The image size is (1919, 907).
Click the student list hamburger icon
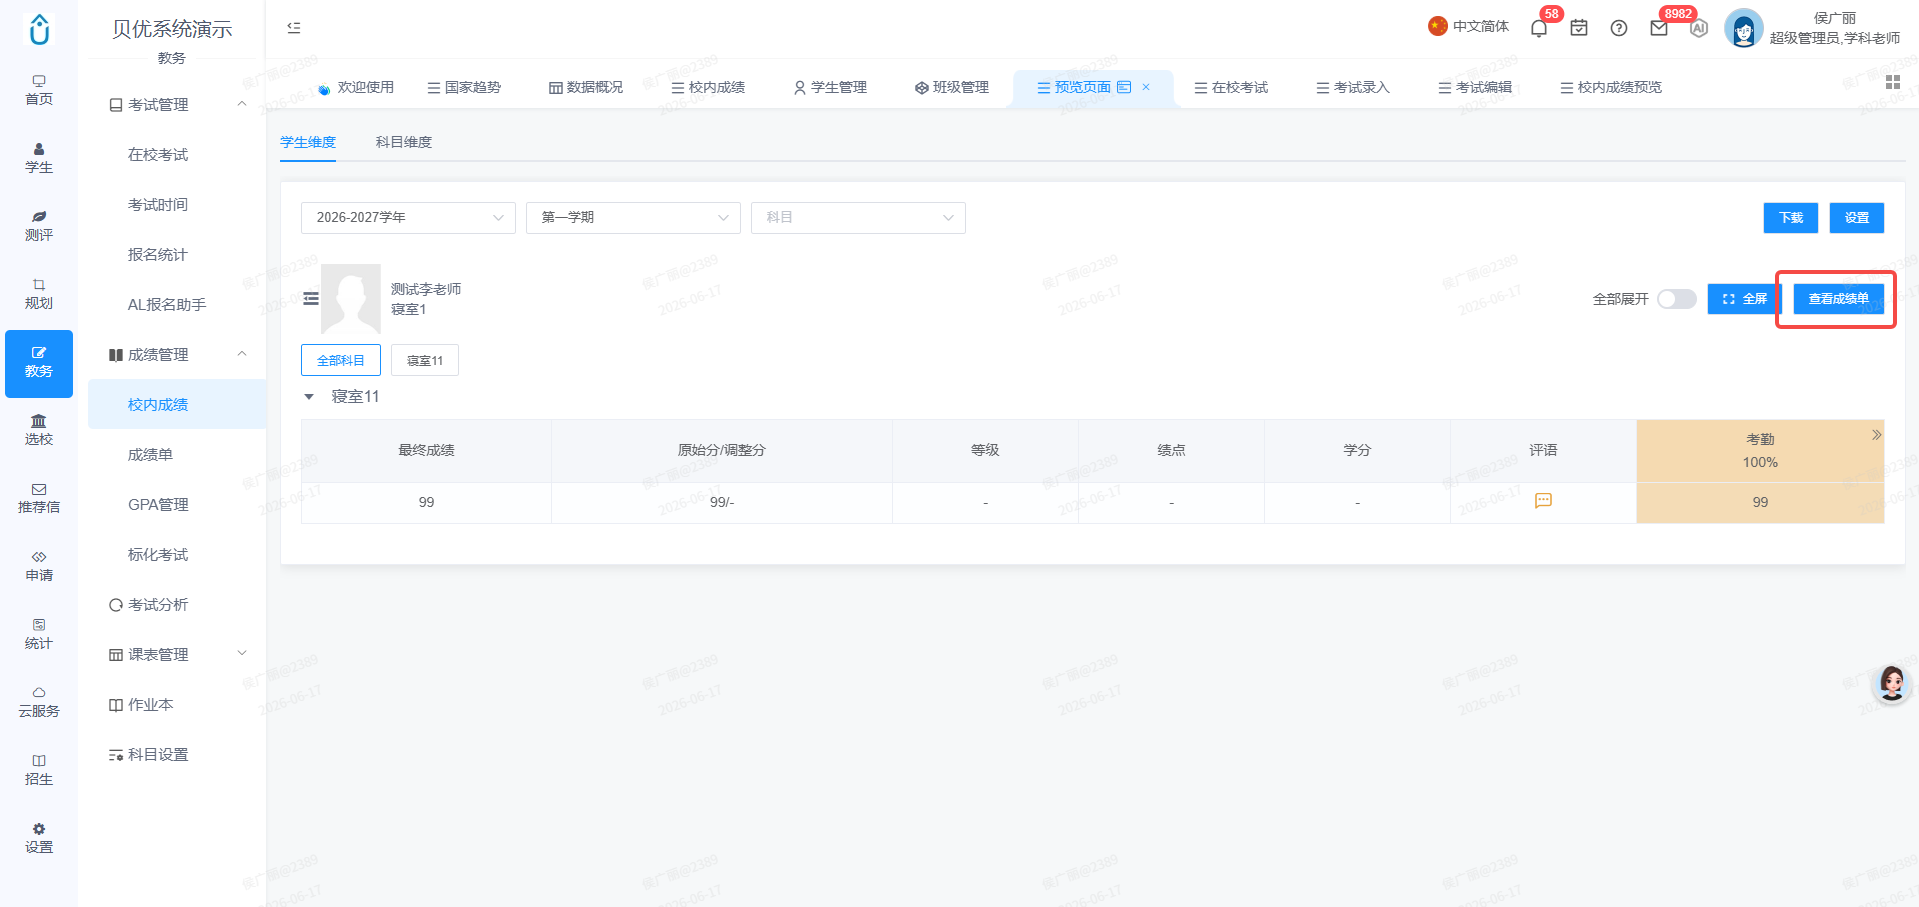(x=311, y=298)
